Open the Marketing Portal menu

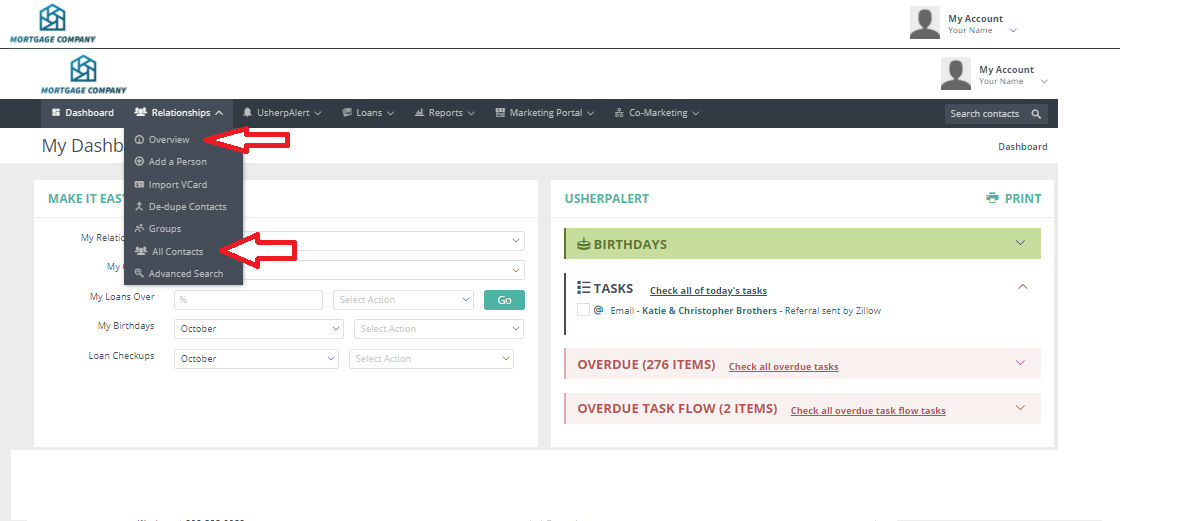(x=545, y=113)
